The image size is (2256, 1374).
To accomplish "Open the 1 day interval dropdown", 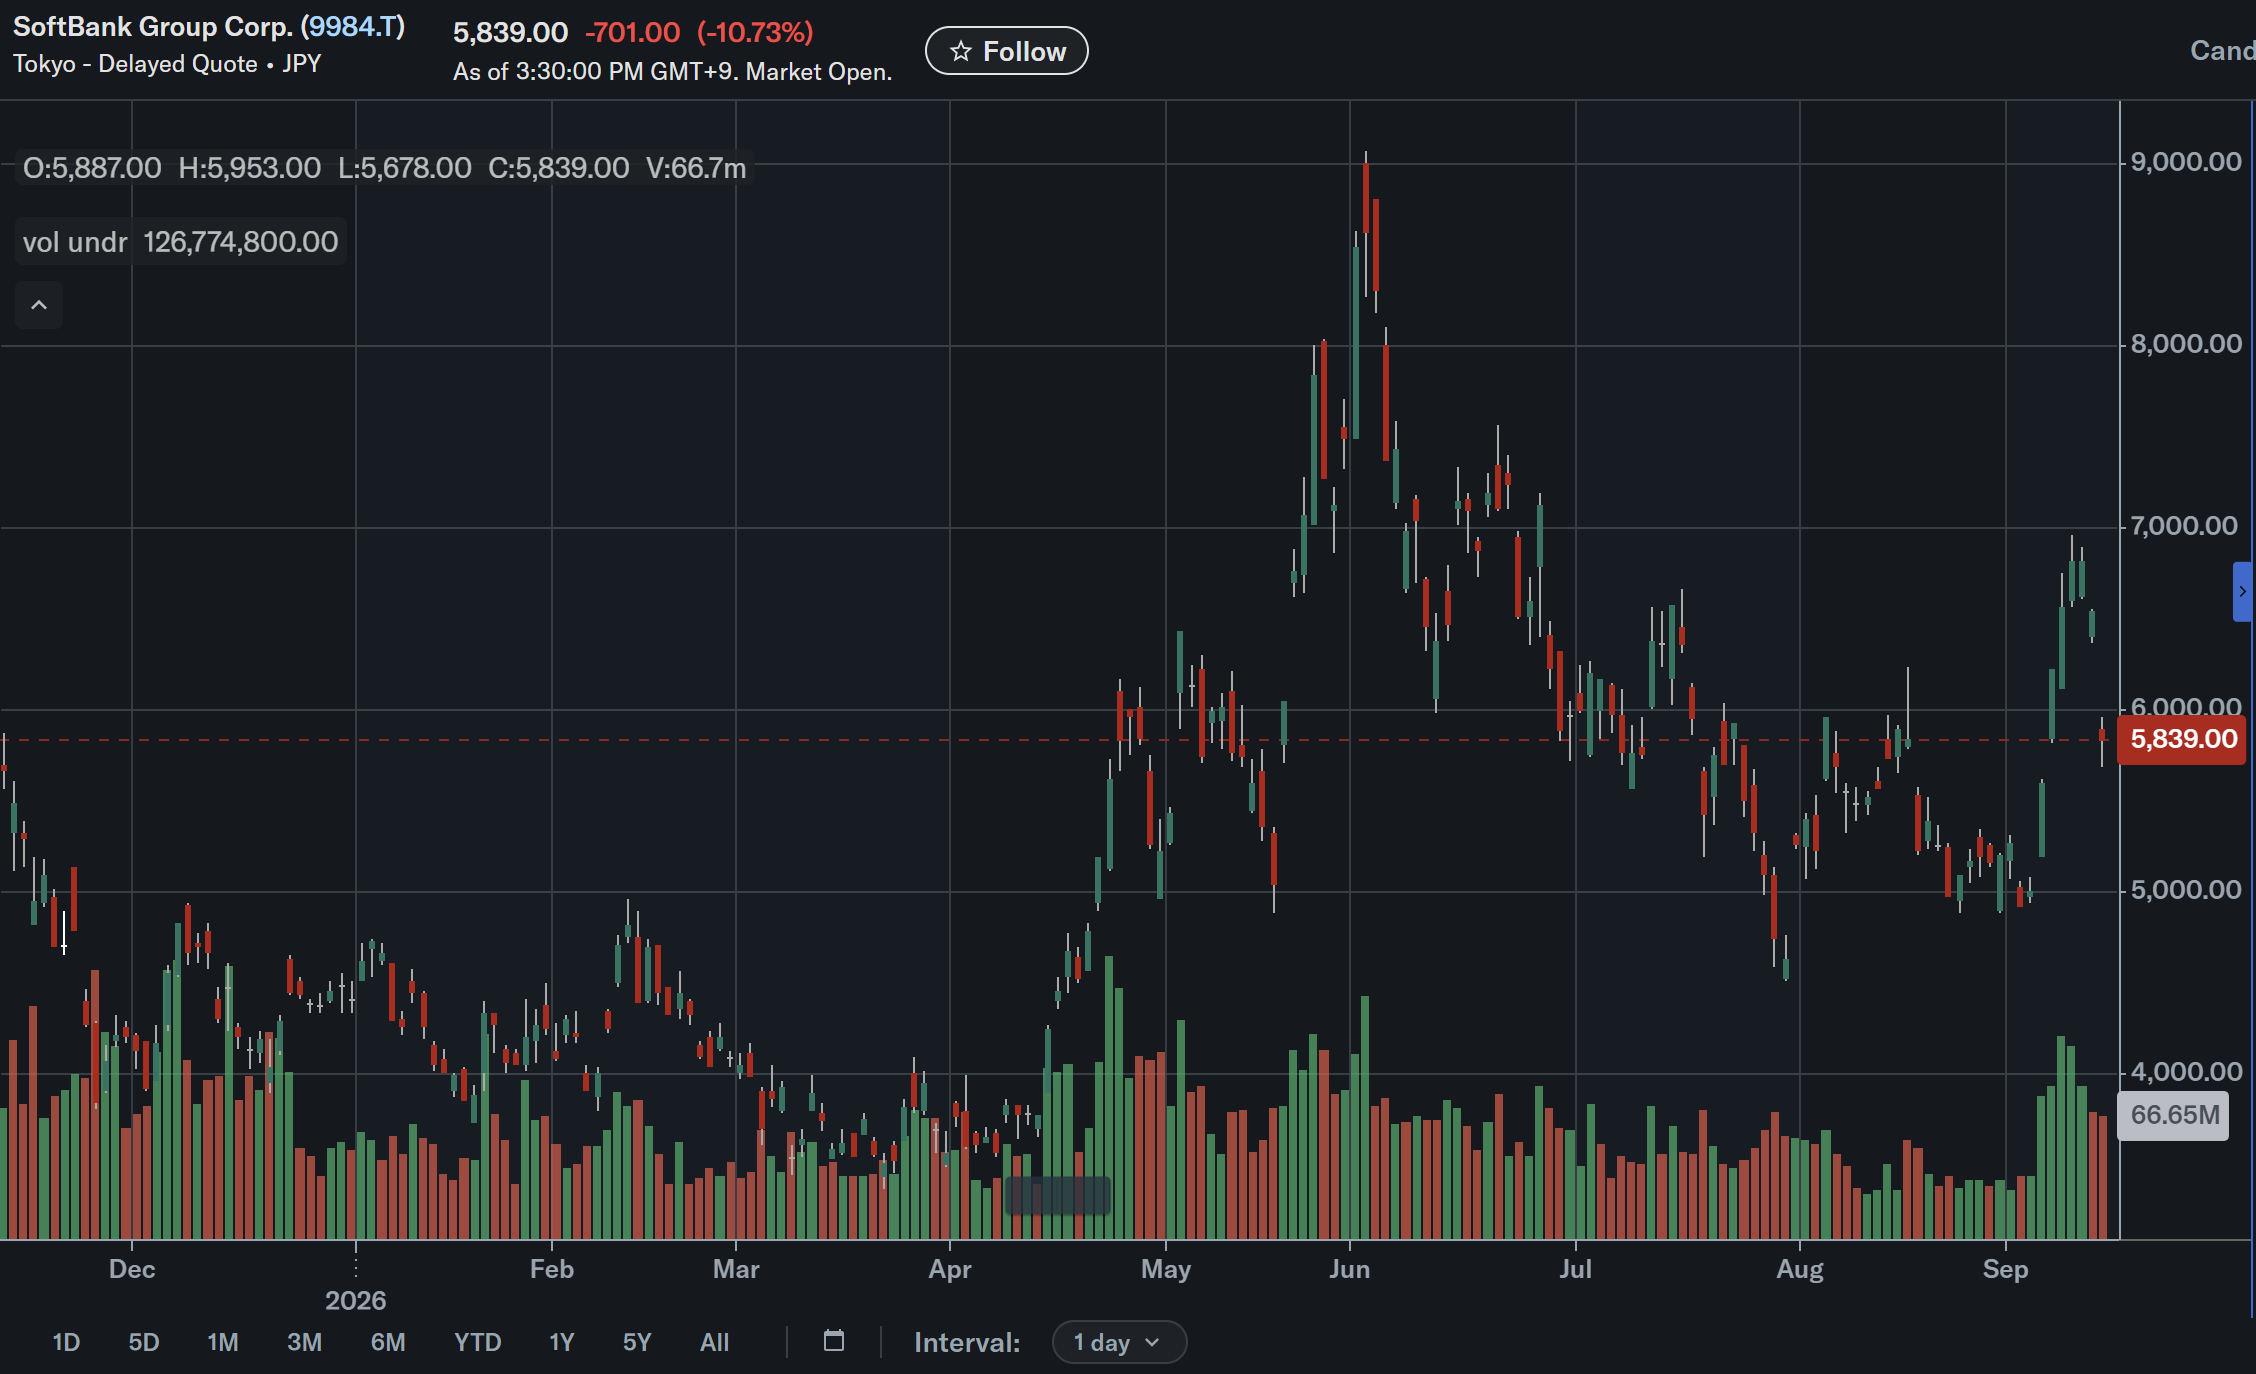I will tap(1119, 1342).
